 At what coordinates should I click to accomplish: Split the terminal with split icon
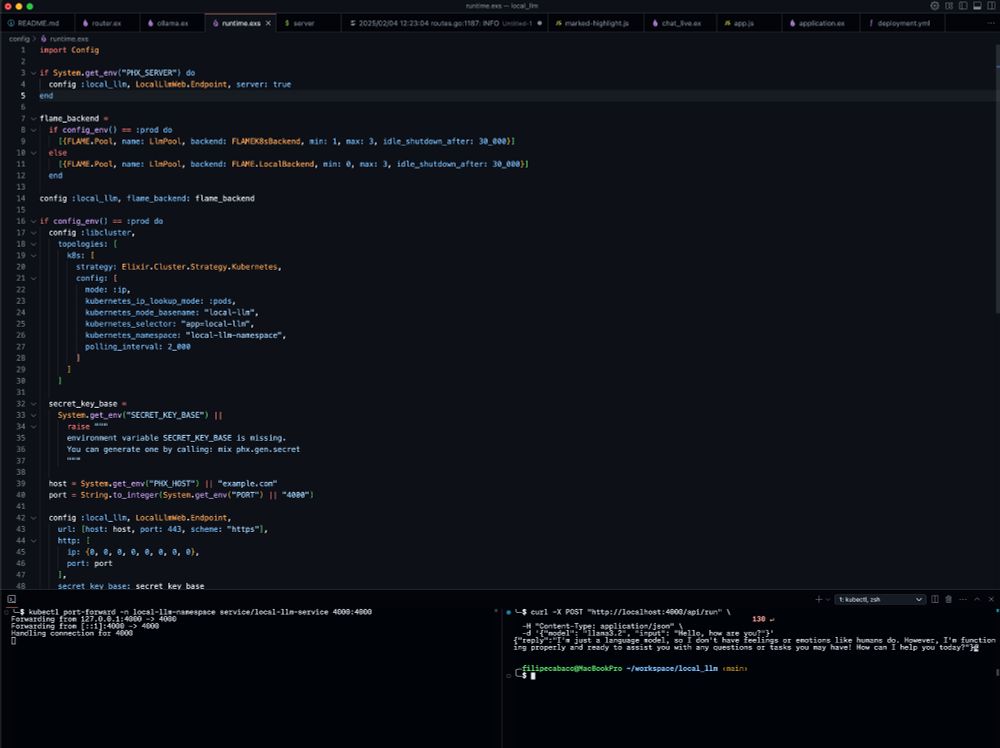tap(935, 599)
